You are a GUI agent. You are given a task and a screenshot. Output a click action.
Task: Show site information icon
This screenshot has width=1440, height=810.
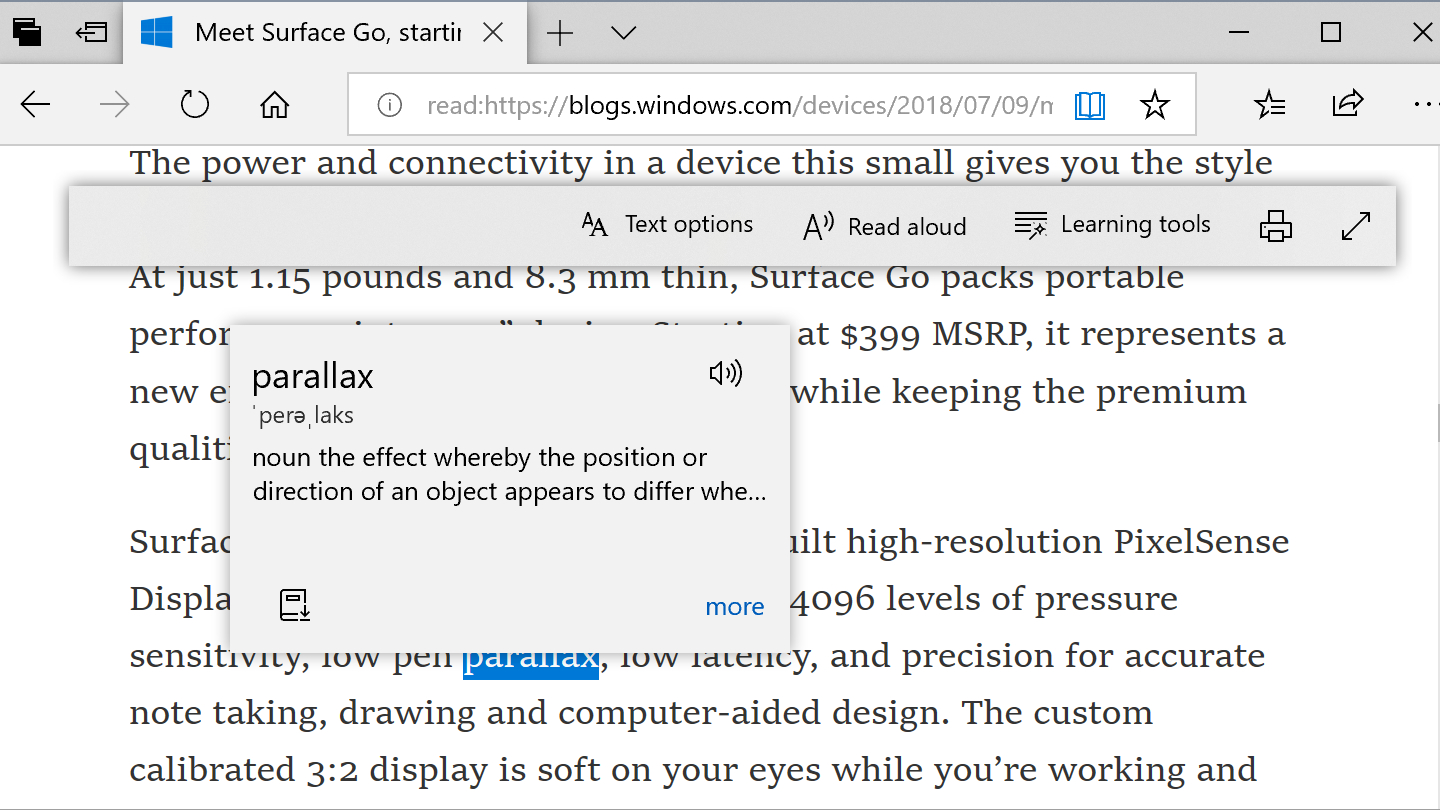pos(389,105)
